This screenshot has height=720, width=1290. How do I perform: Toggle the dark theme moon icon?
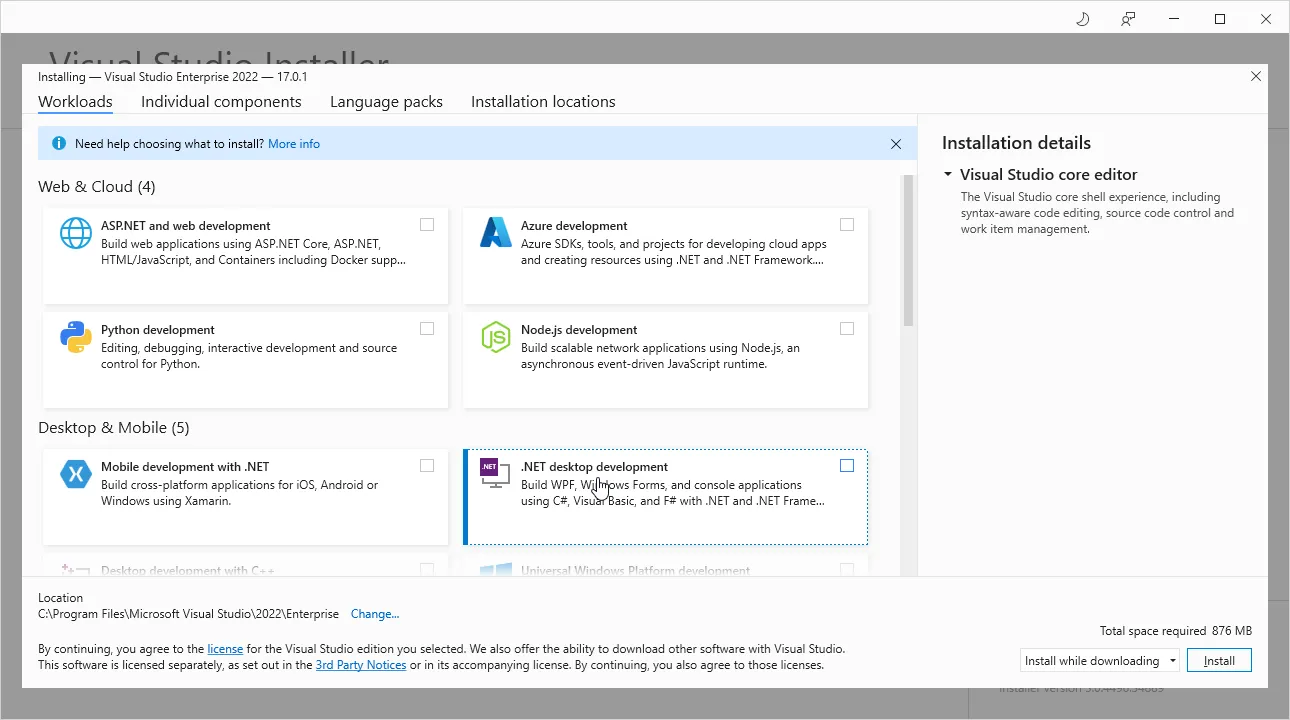(x=1082, y=19)
